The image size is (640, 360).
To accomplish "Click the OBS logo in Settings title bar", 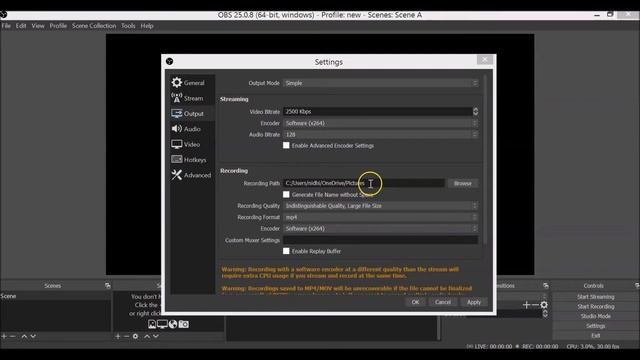I will coord(170,62).
